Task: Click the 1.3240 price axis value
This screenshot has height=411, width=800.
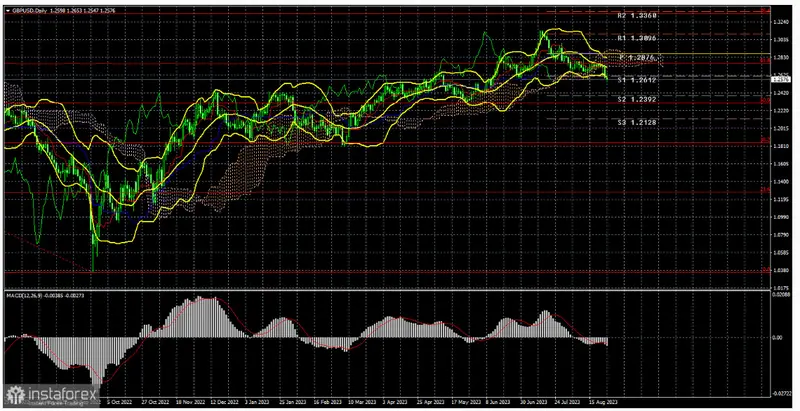Action: click(781, 22)
